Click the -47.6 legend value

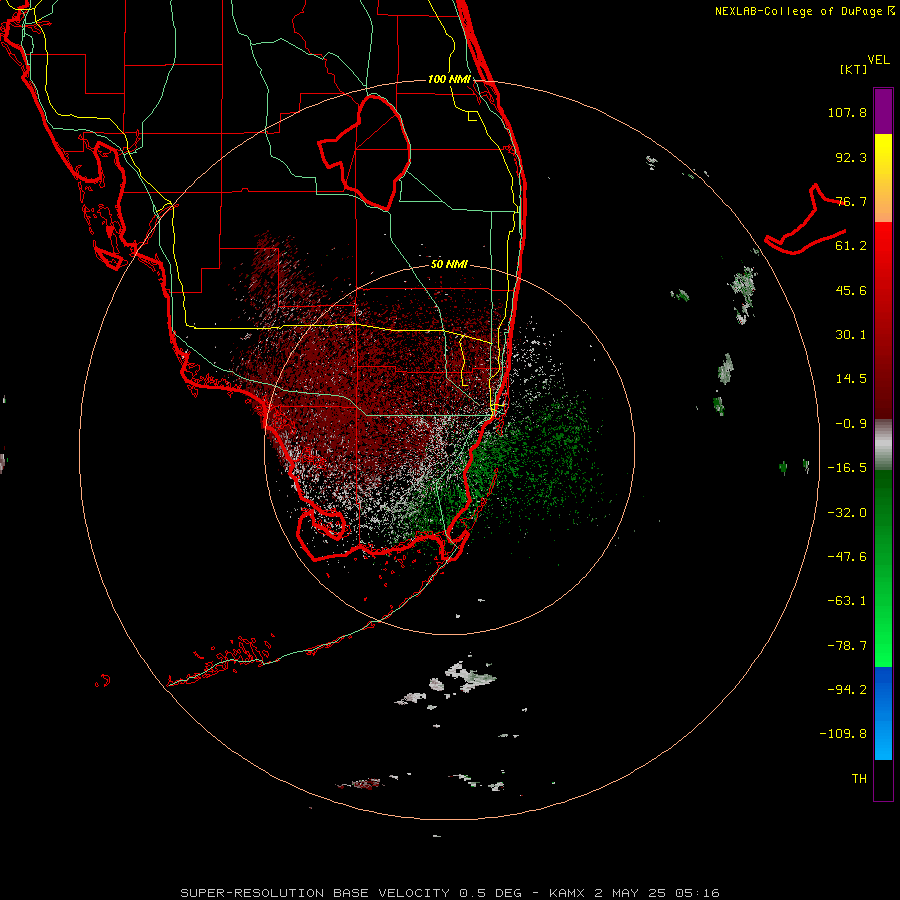pyautogui.click(x=847, y=557)
